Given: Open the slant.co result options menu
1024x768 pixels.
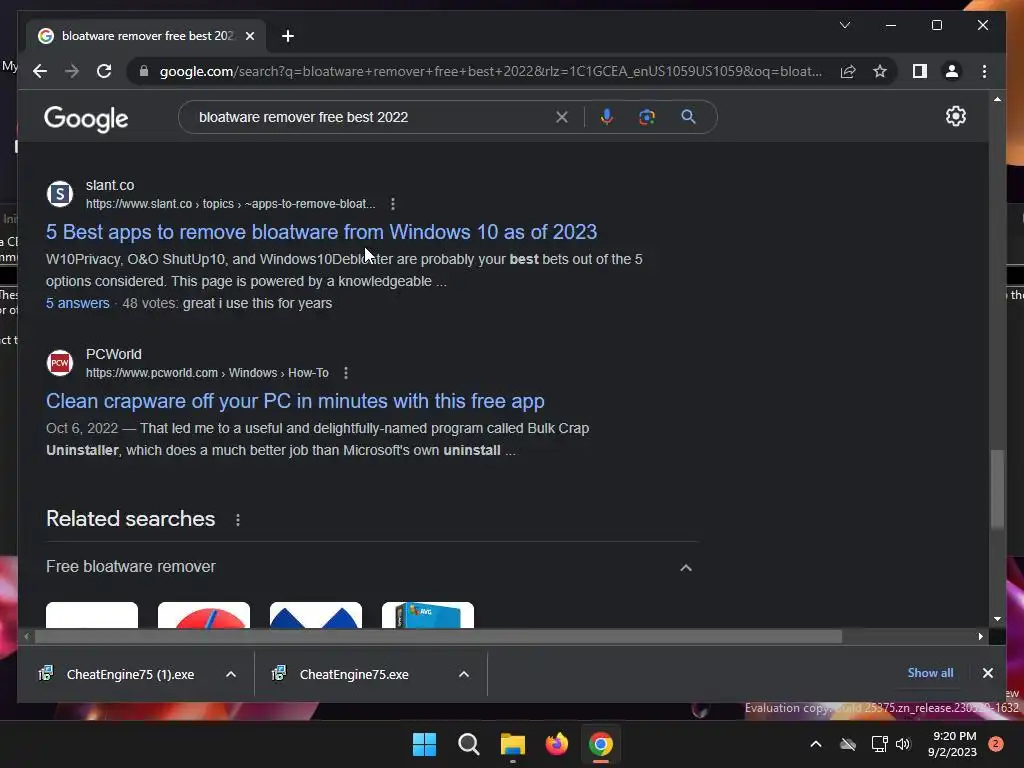Looking at the screenshot, I should coord(392,204).
